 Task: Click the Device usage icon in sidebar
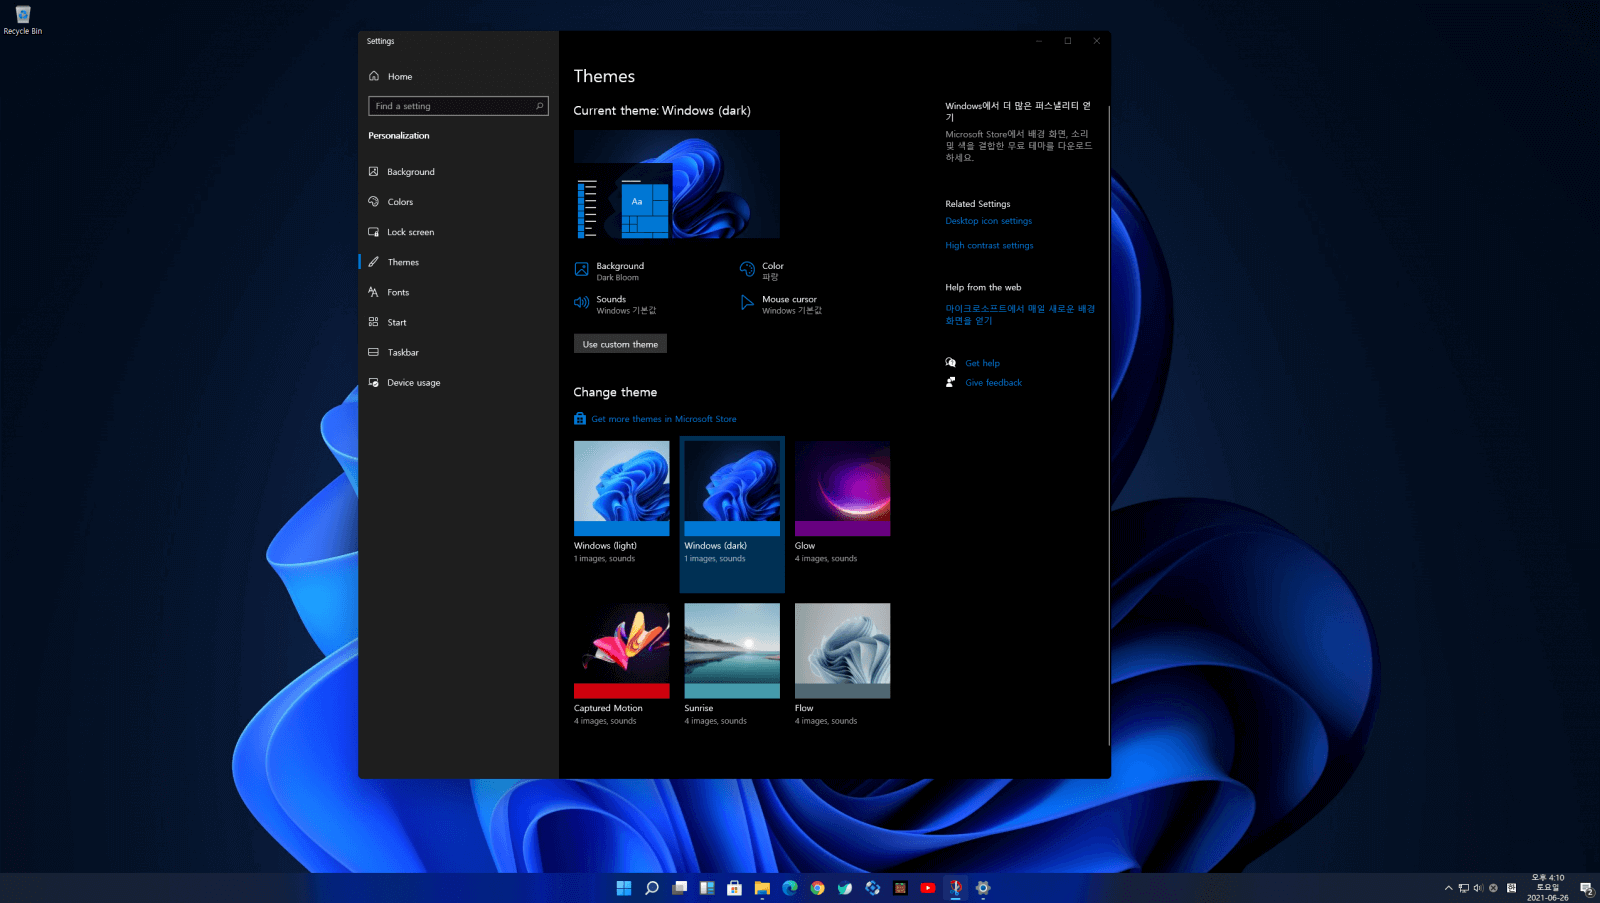(374, 382)
